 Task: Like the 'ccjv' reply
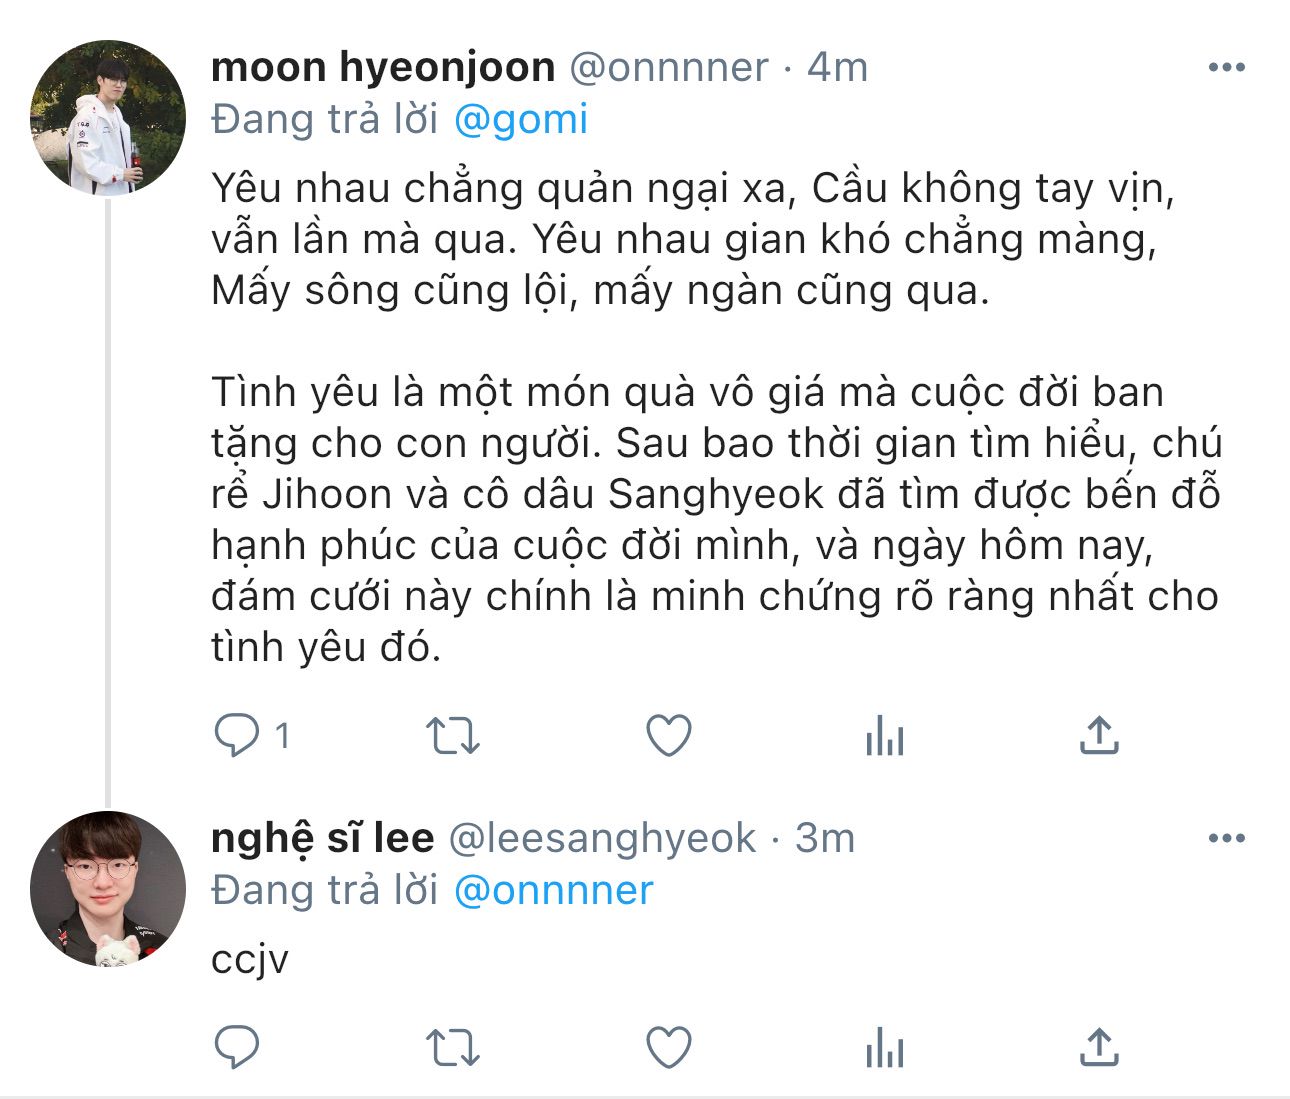tap(669, 1048)
